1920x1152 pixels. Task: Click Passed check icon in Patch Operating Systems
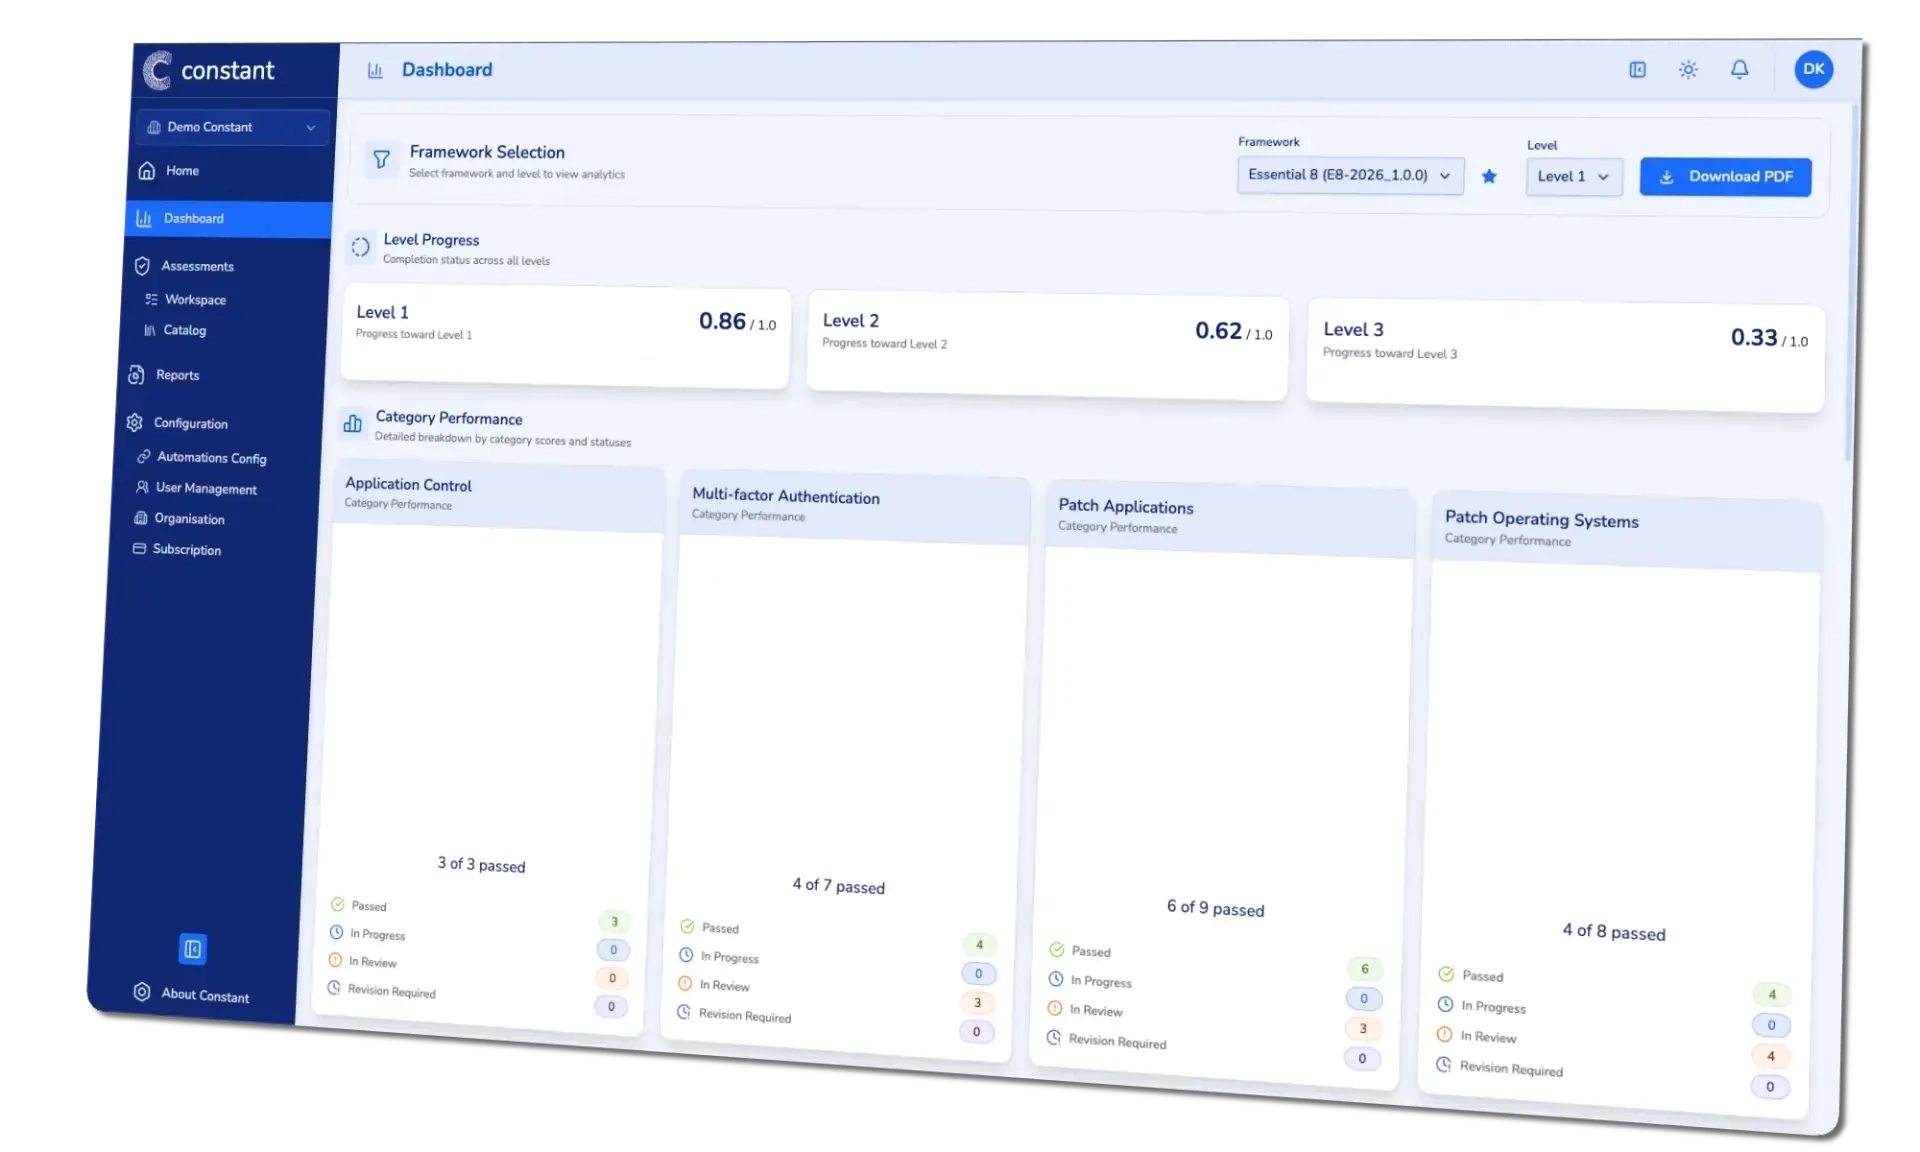pyautogui.click(x=1446, y=974)
